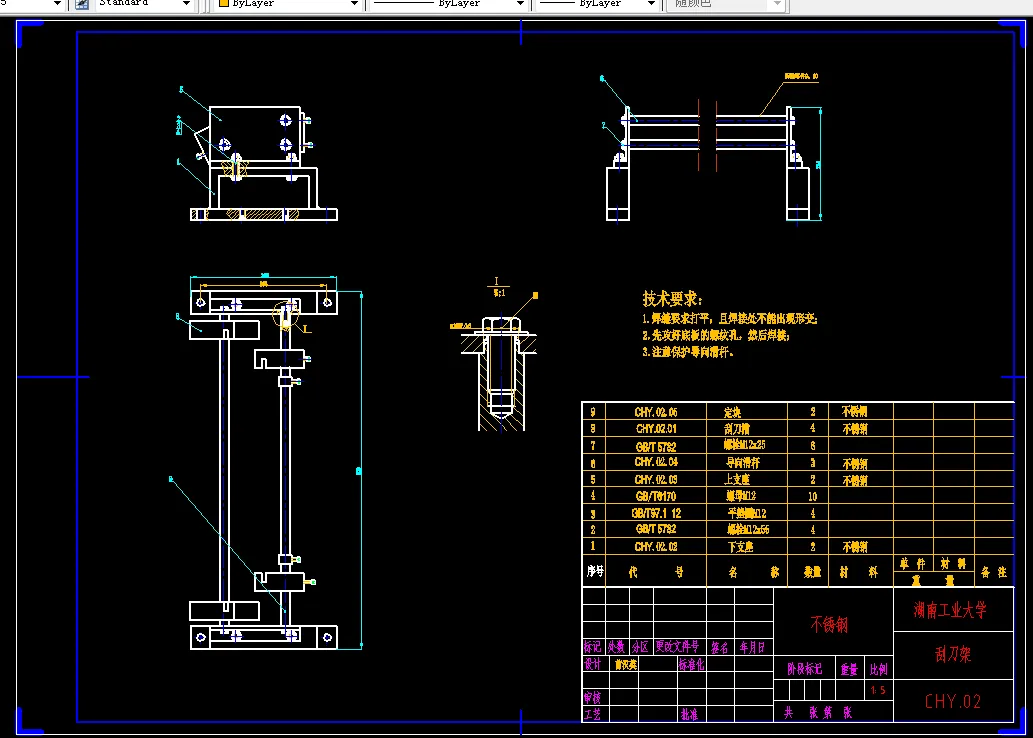The height and width of the screenshot is (738, 1033).
Task: Select large red 不锈钢 in title block
Action: [829, 625]
